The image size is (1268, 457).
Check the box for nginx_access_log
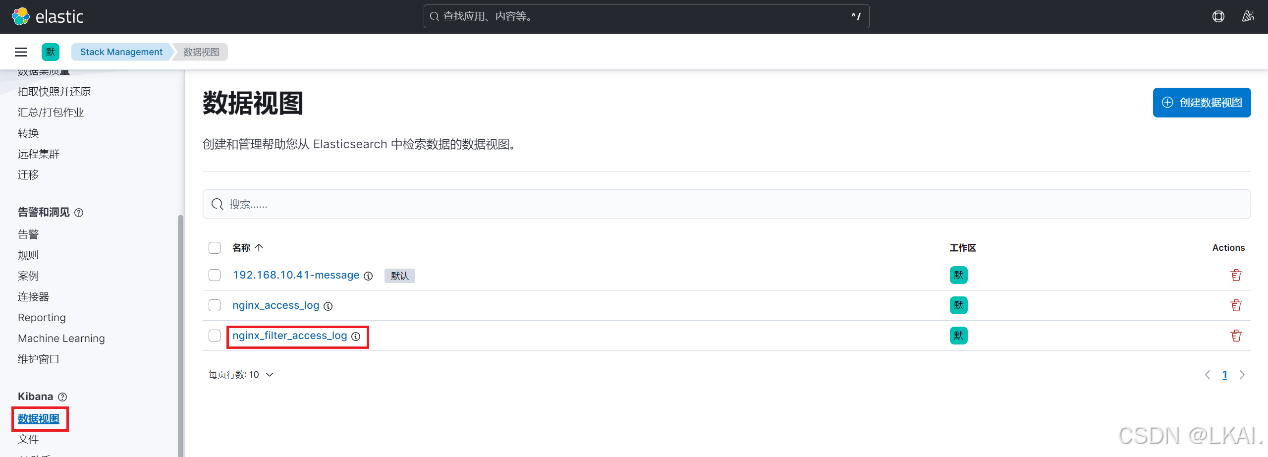pyautogui.click(x=214, y=305)
